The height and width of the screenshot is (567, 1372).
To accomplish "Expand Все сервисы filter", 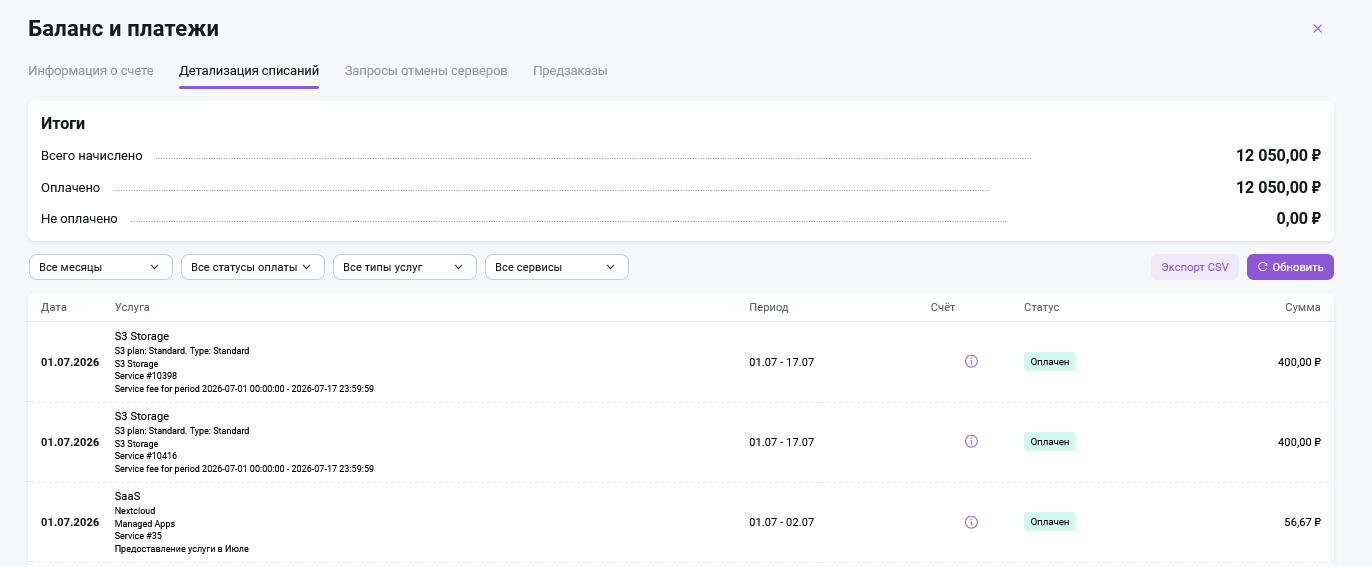I will pos(556,267).
